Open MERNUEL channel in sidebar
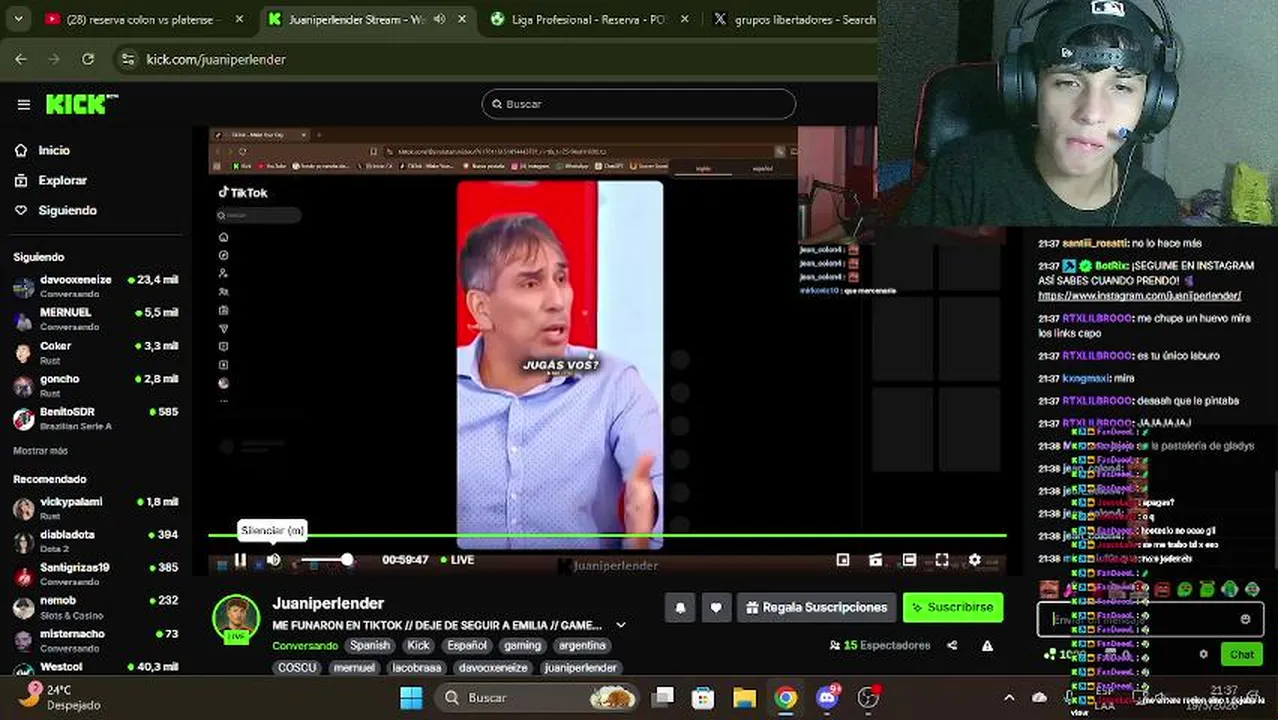Screen dimensions: 1278x720 coord(96,319)
